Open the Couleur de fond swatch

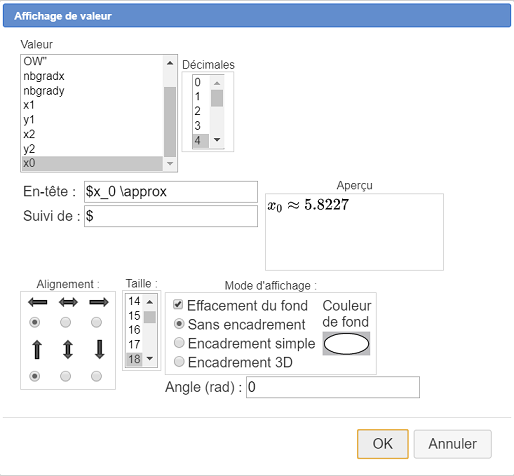pos(346,344)
